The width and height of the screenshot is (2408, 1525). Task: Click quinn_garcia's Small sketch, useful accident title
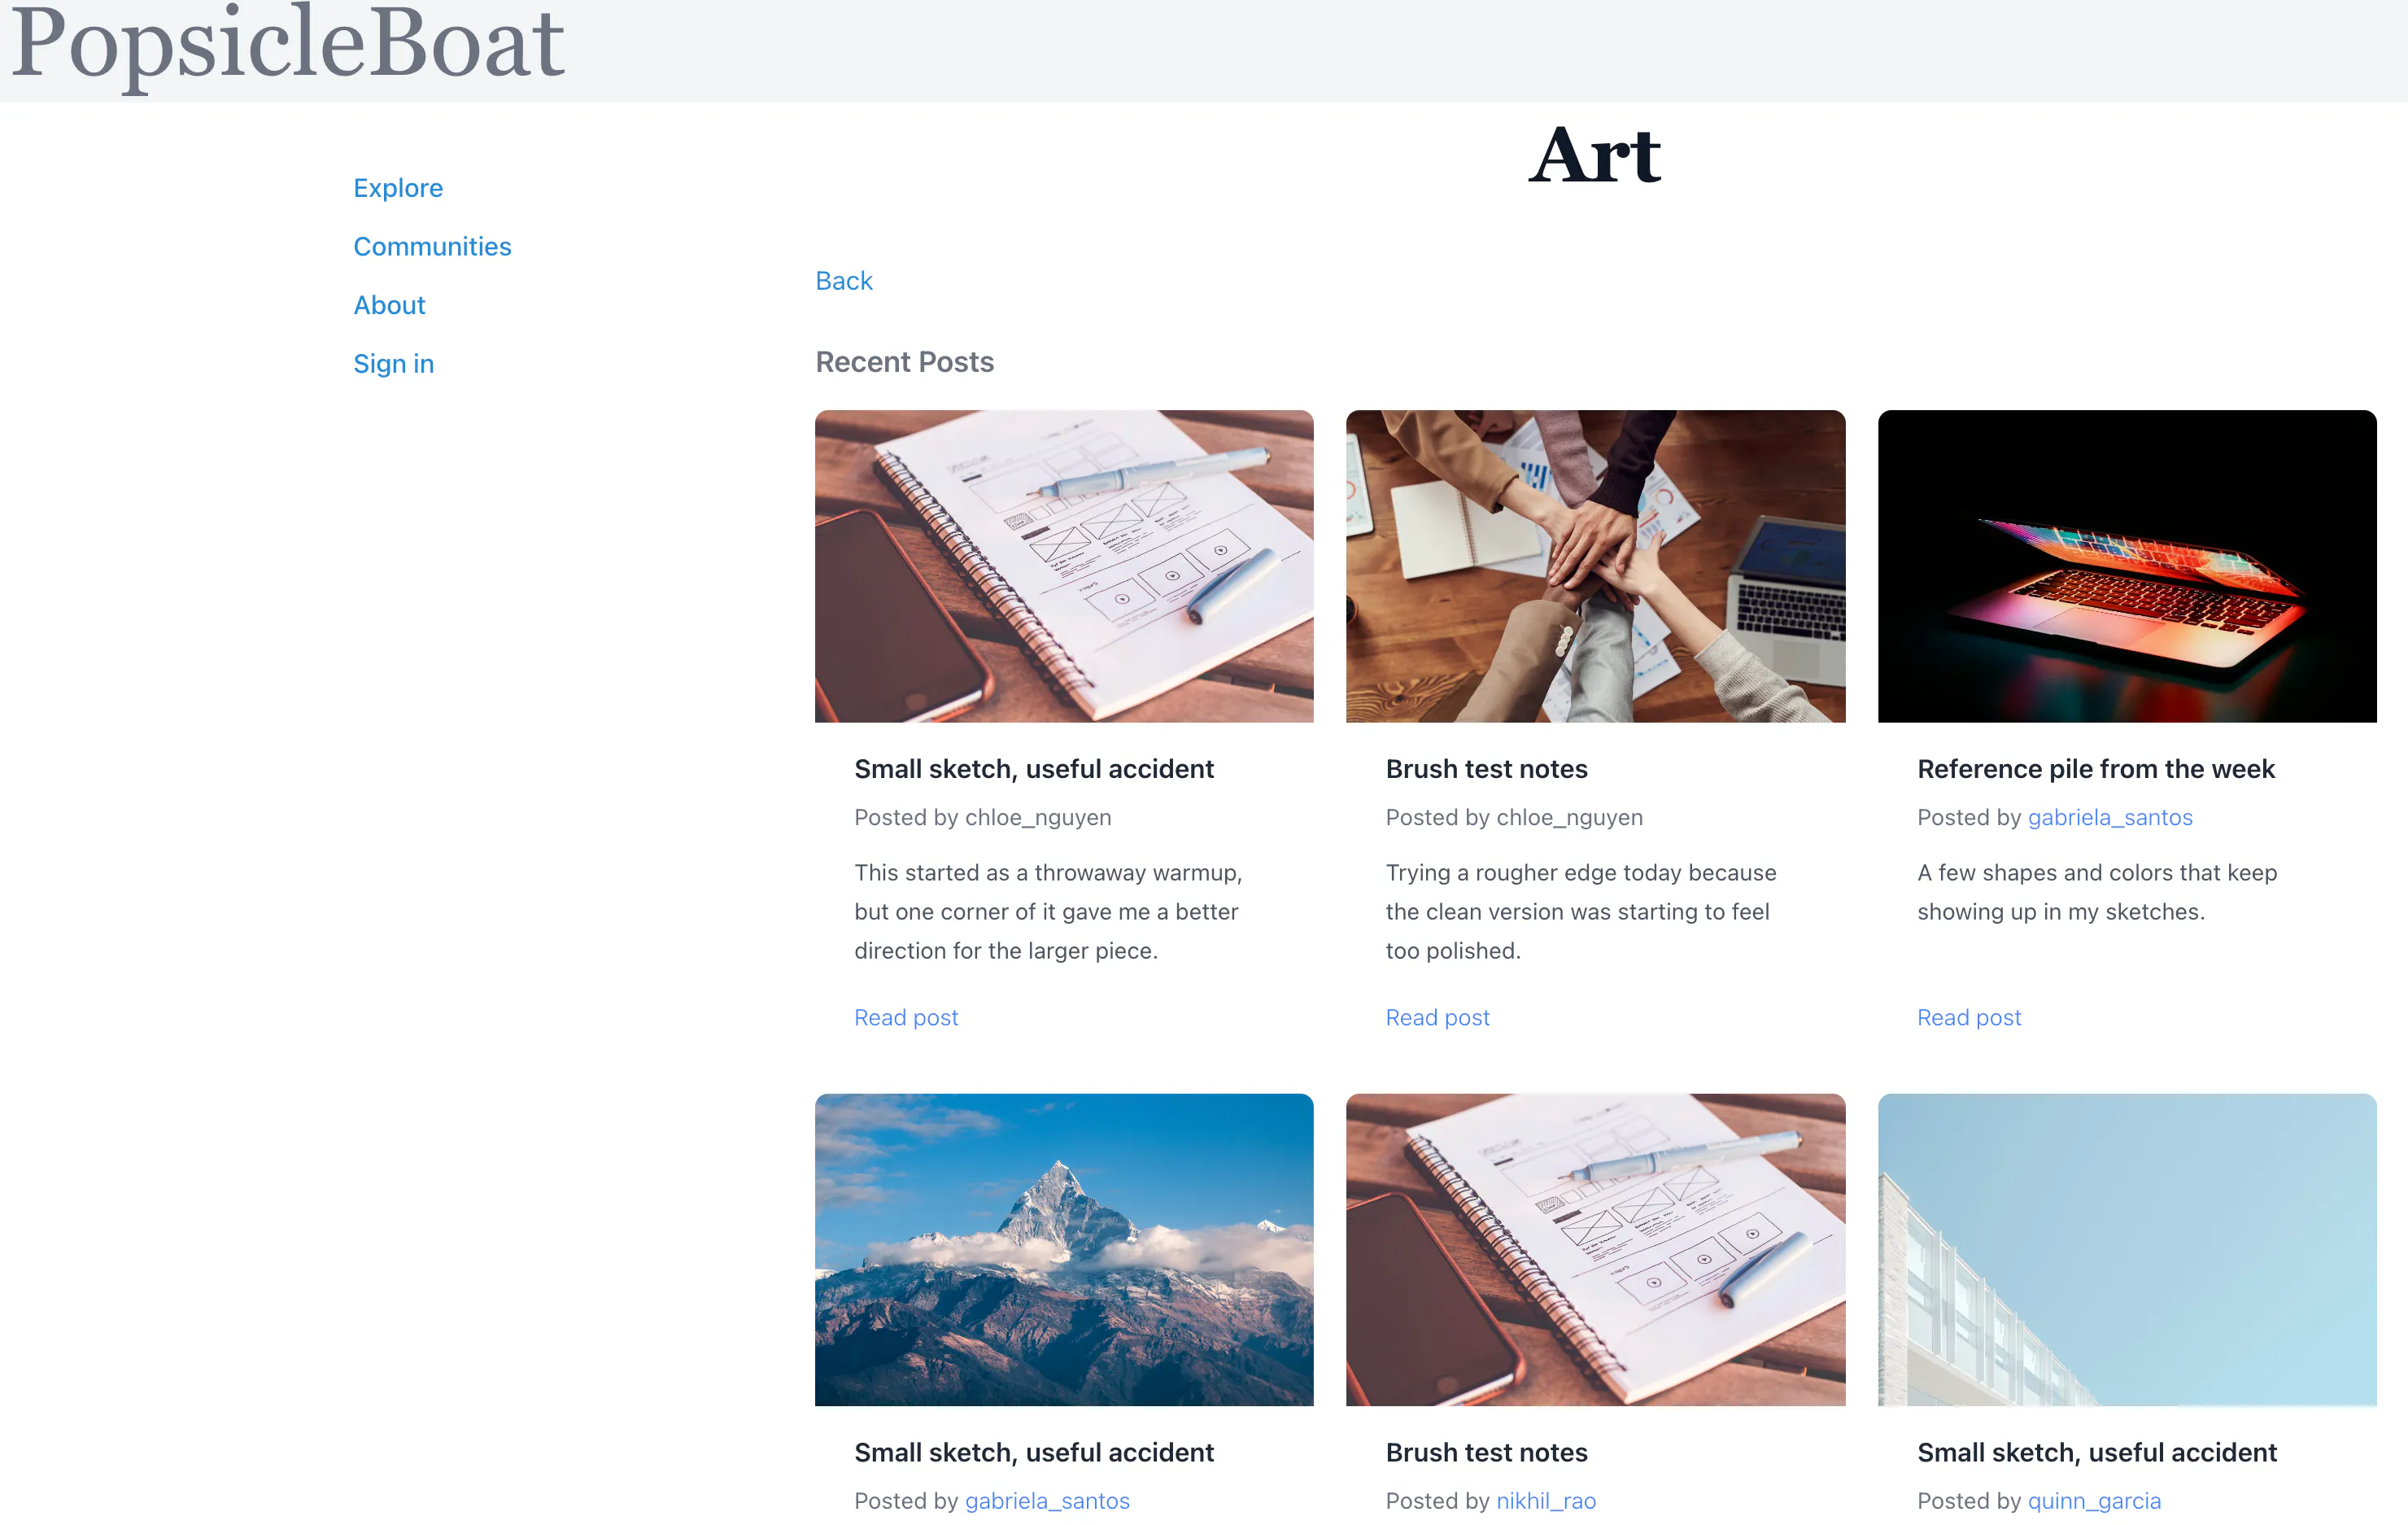(2097, 1452)
